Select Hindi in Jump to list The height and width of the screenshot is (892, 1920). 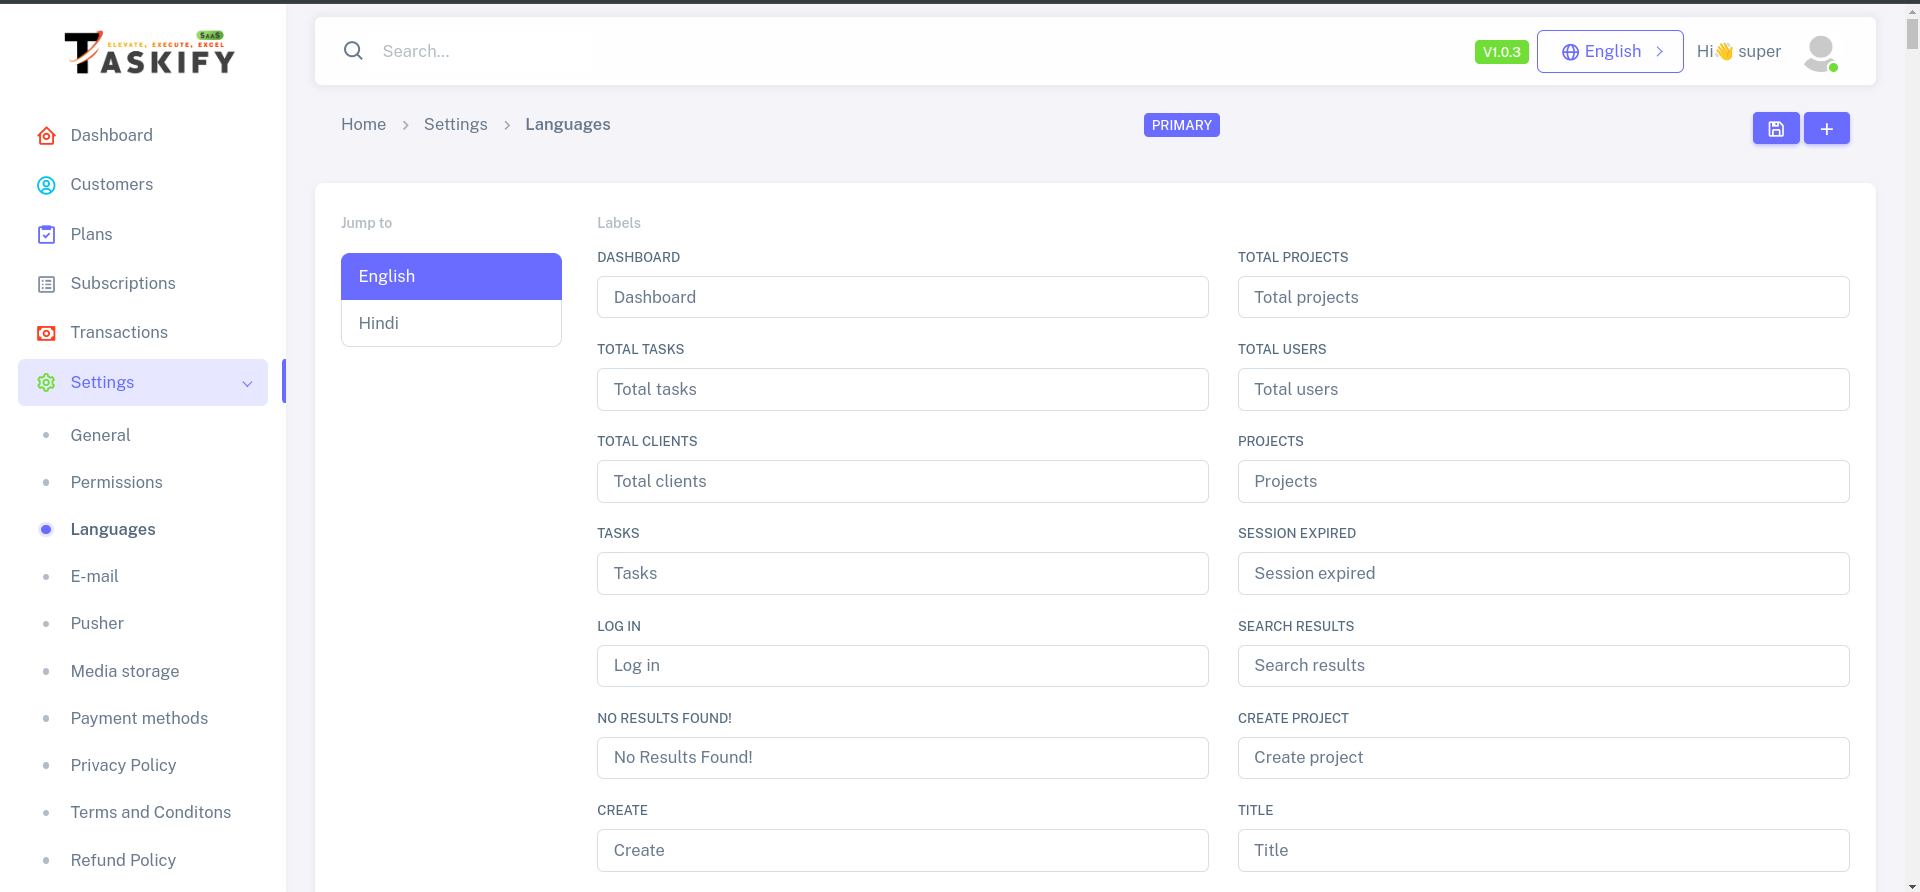(451, 323)
